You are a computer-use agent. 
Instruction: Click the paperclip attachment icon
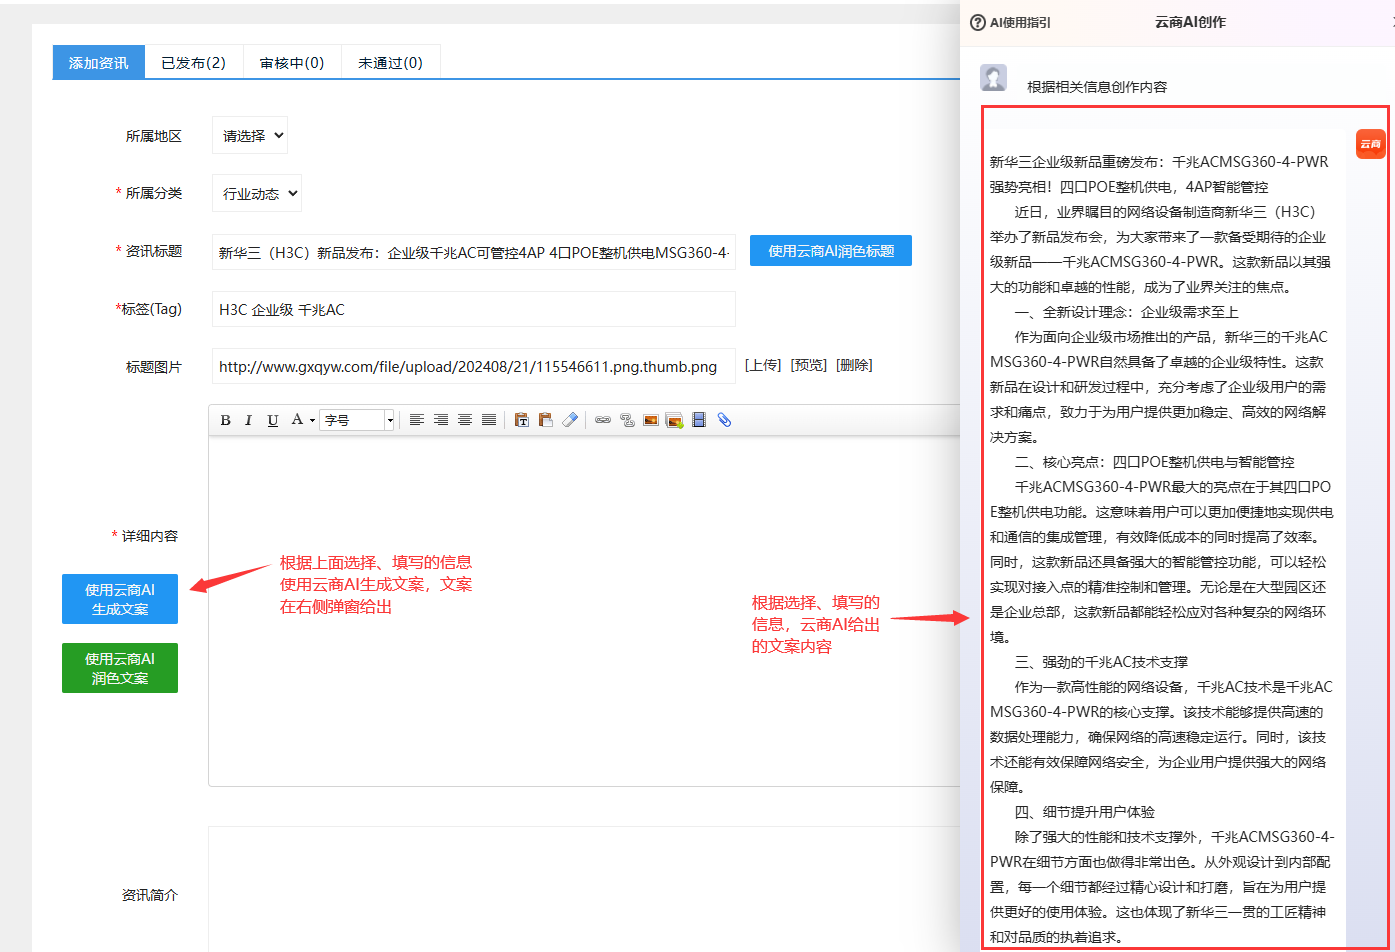[x=724, y=420]
